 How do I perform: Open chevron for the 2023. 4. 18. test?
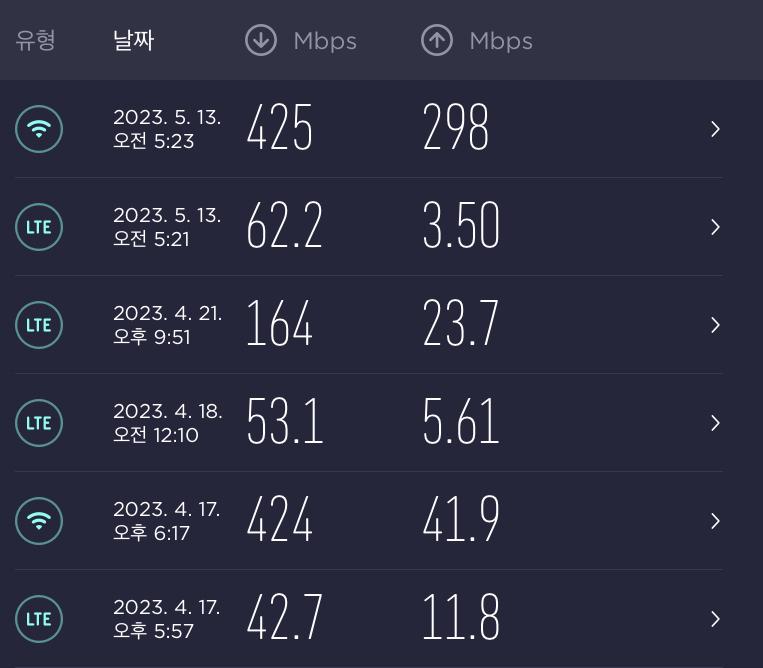tap(715, 423)
